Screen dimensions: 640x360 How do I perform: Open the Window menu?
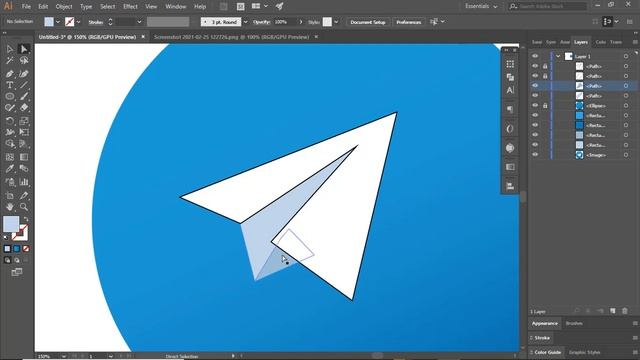[176, 7]
